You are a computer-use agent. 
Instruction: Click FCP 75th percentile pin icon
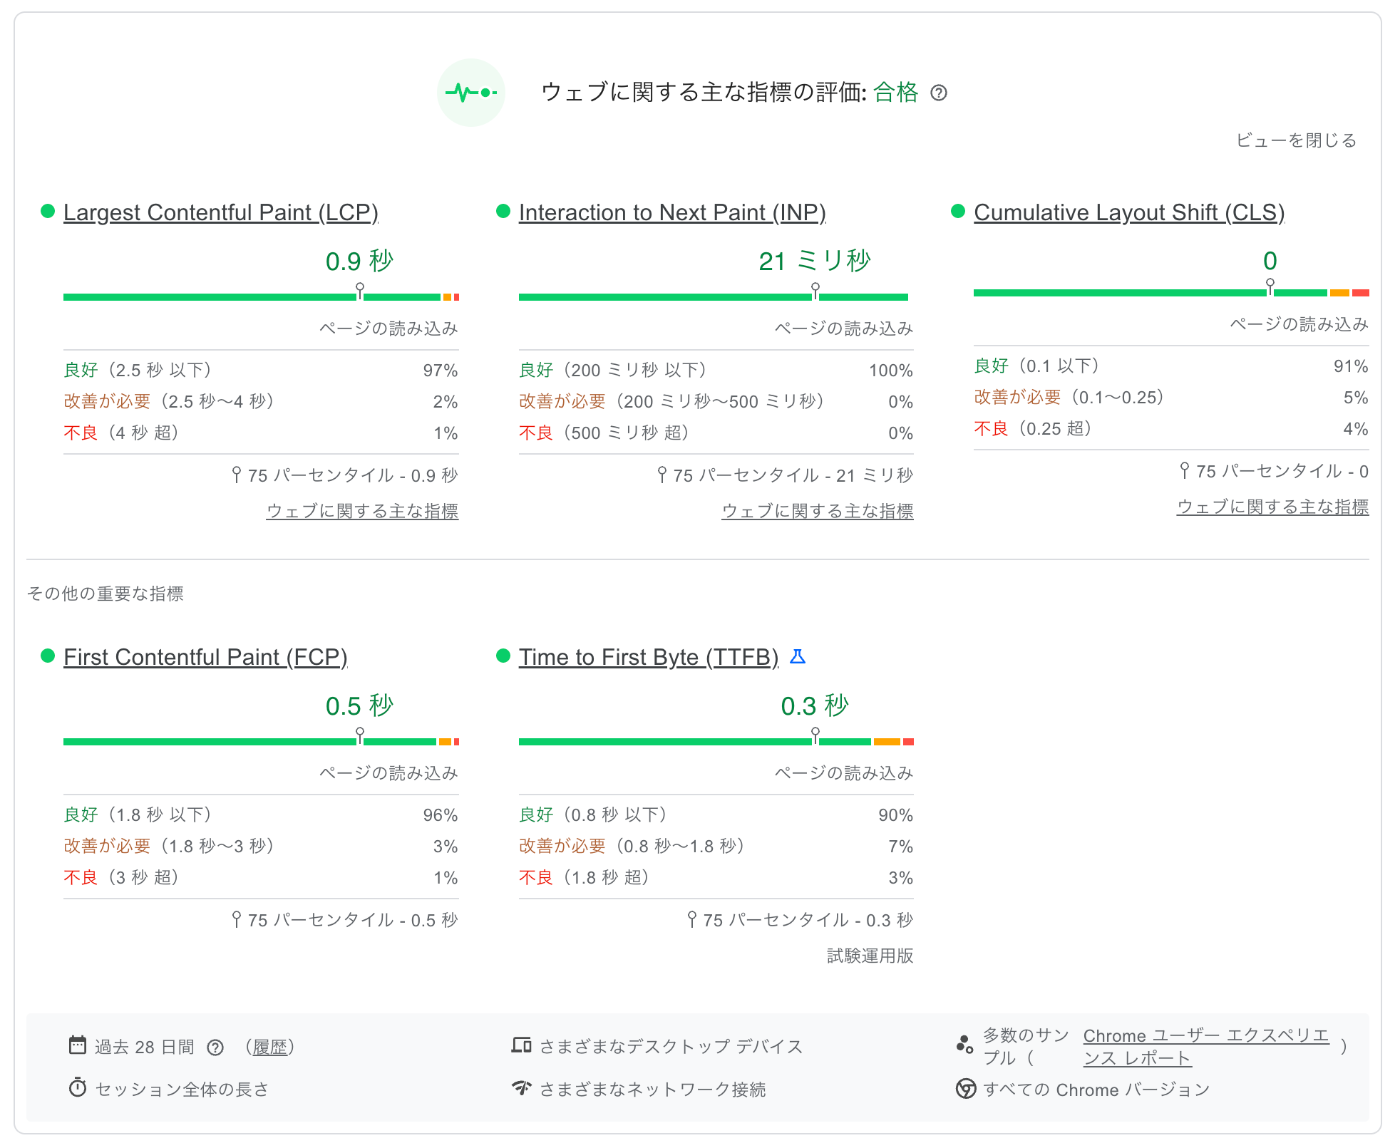[x=236, y=919]
